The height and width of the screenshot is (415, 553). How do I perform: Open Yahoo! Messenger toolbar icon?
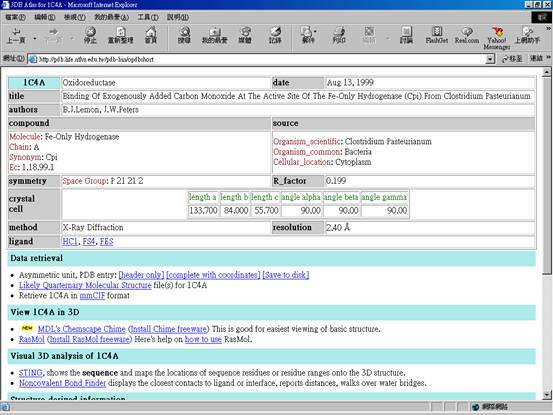[497, 38]
